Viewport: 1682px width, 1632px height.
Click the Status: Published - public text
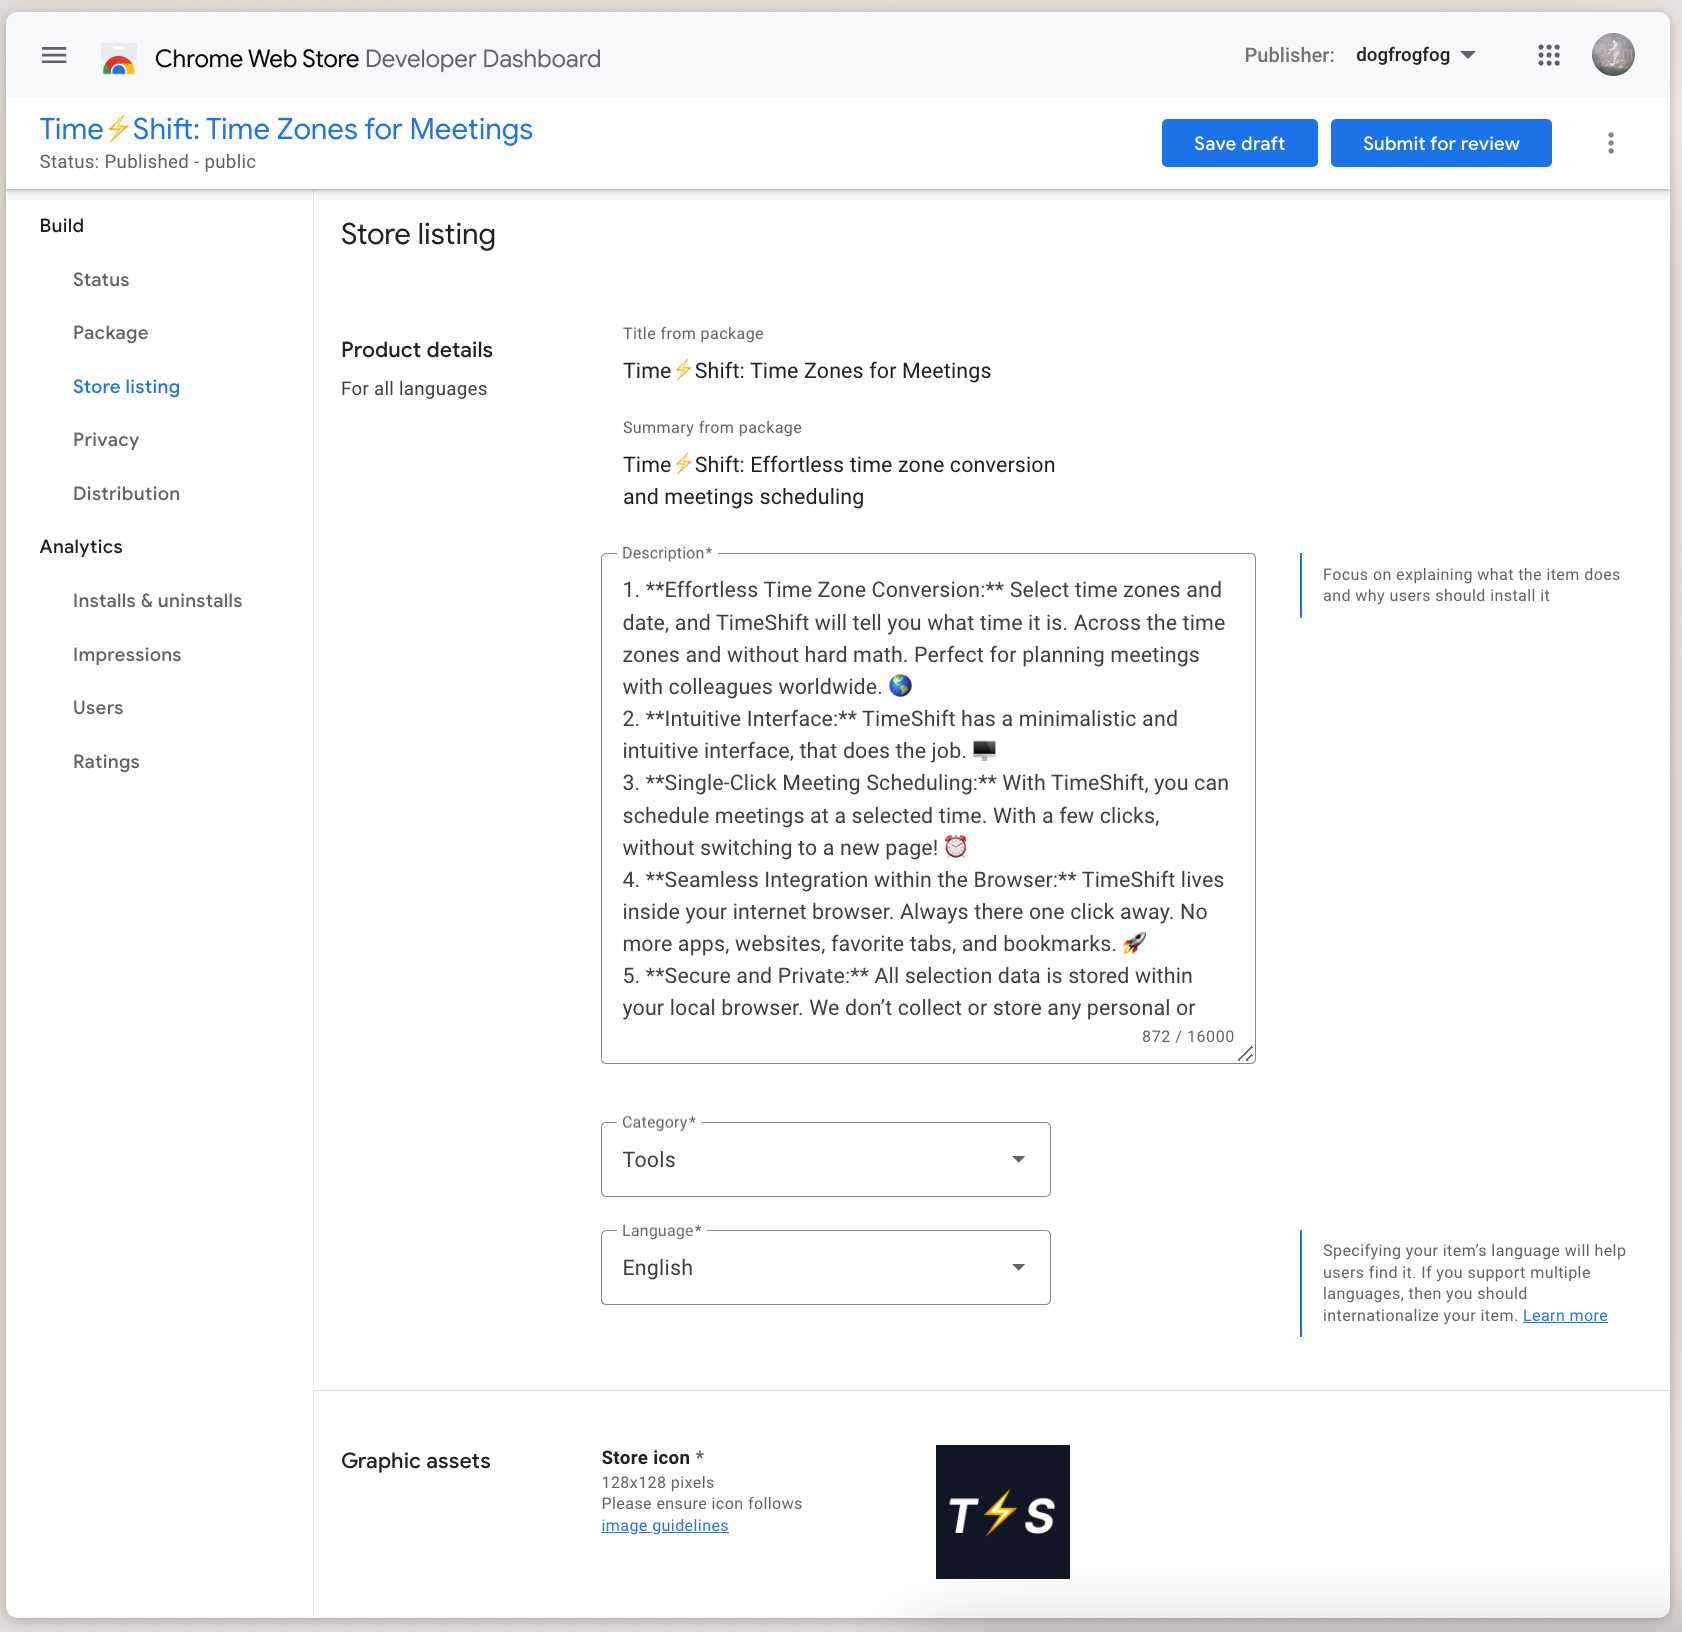[x=148, y=162]
